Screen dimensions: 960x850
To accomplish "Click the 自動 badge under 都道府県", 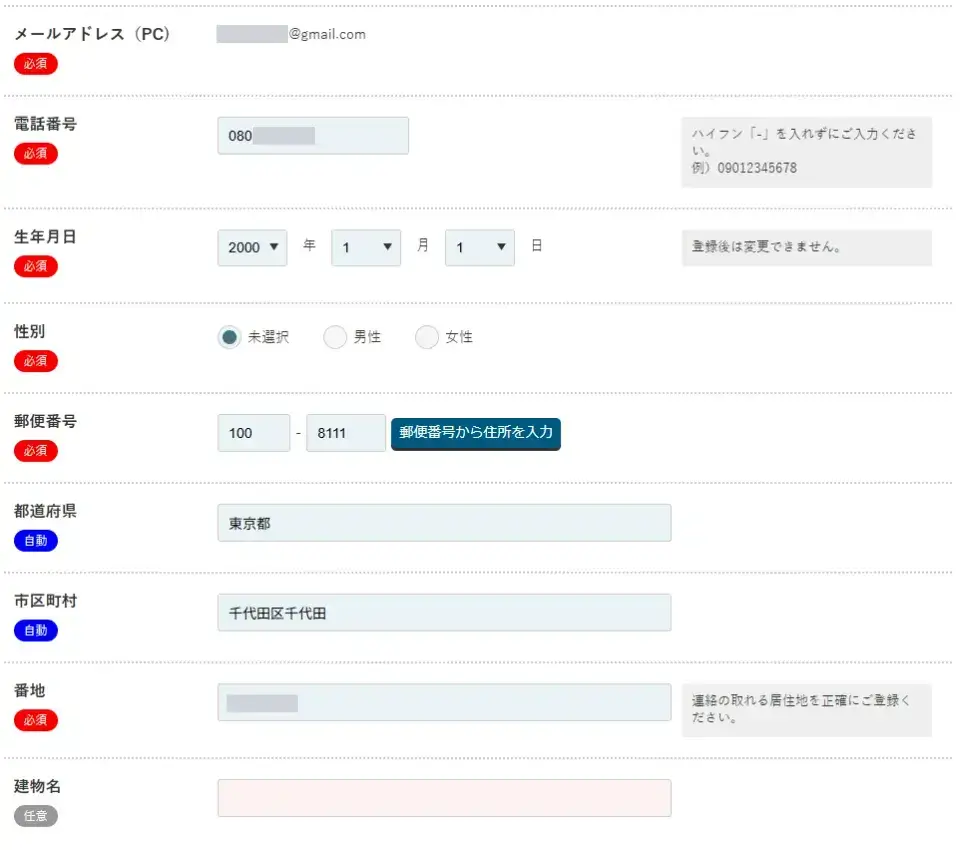I will click(x=35, y=540).
